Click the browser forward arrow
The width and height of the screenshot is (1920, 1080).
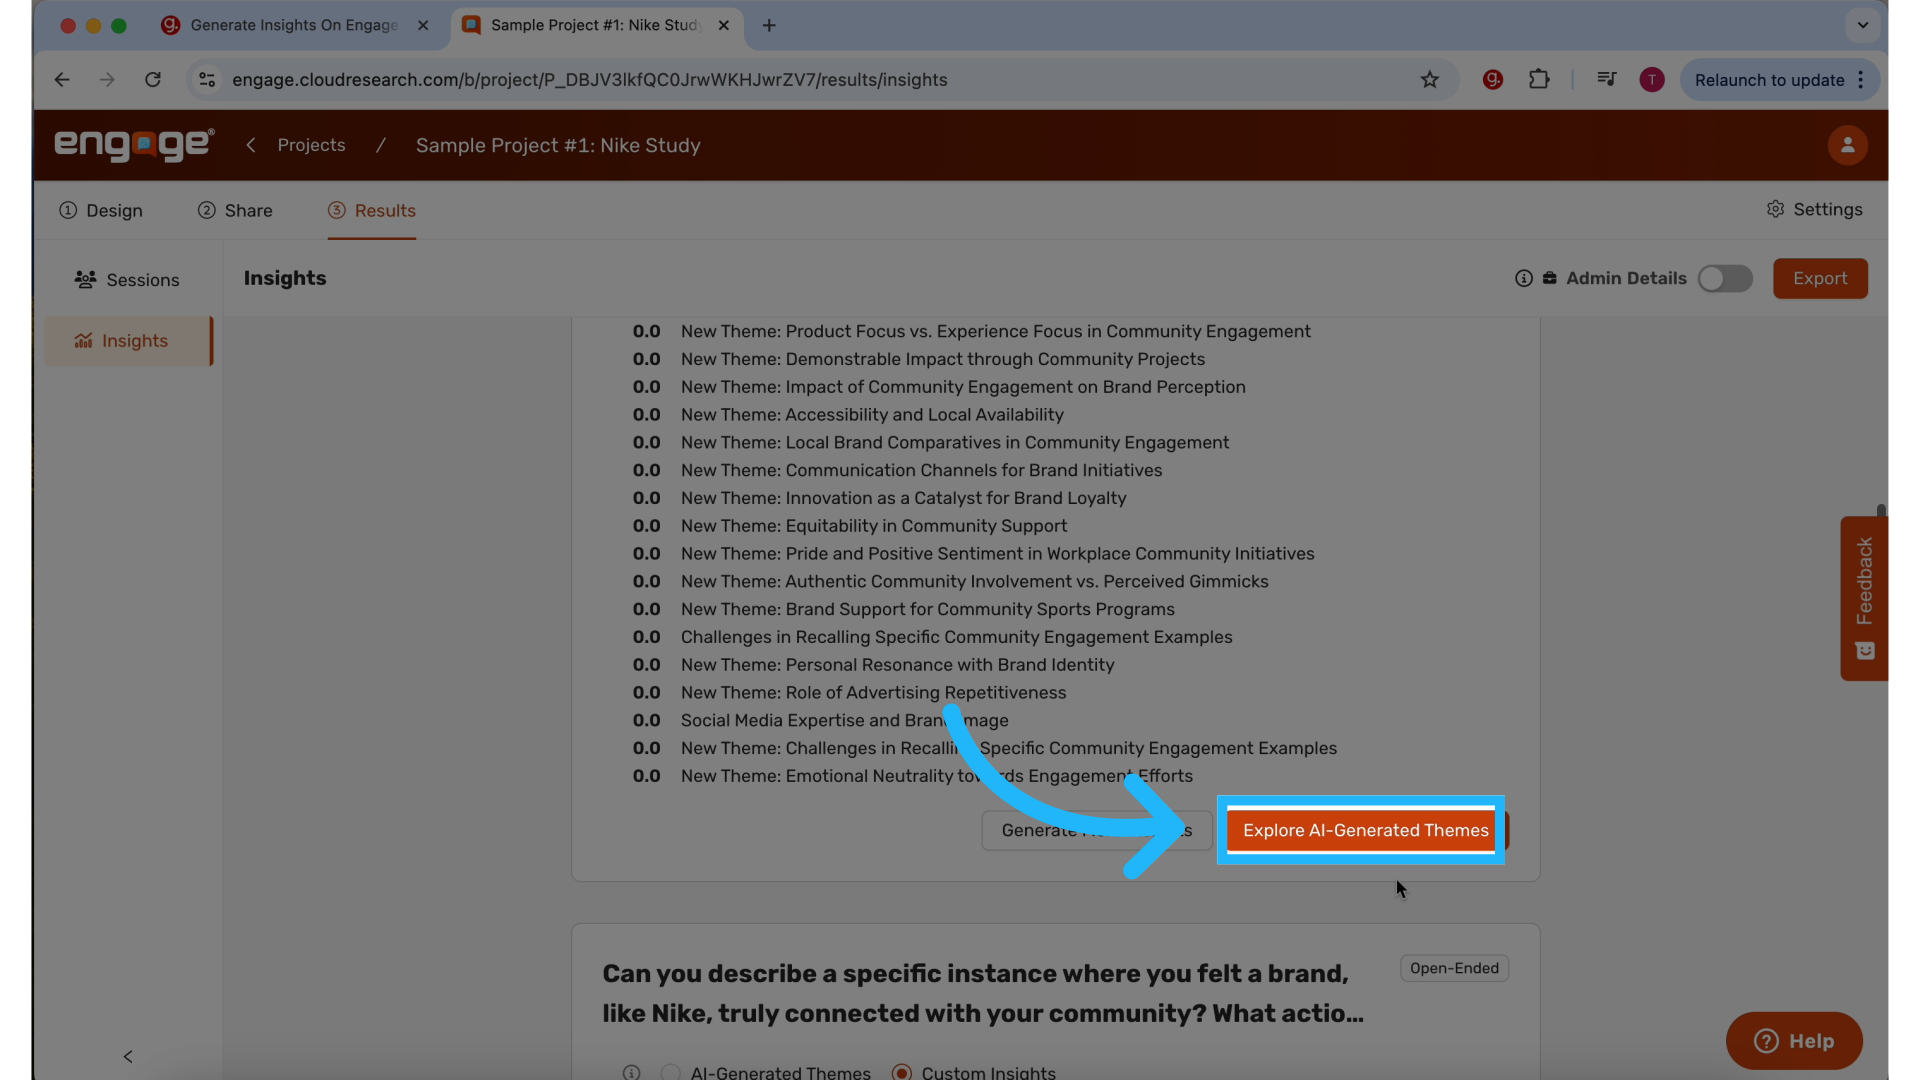107,80
